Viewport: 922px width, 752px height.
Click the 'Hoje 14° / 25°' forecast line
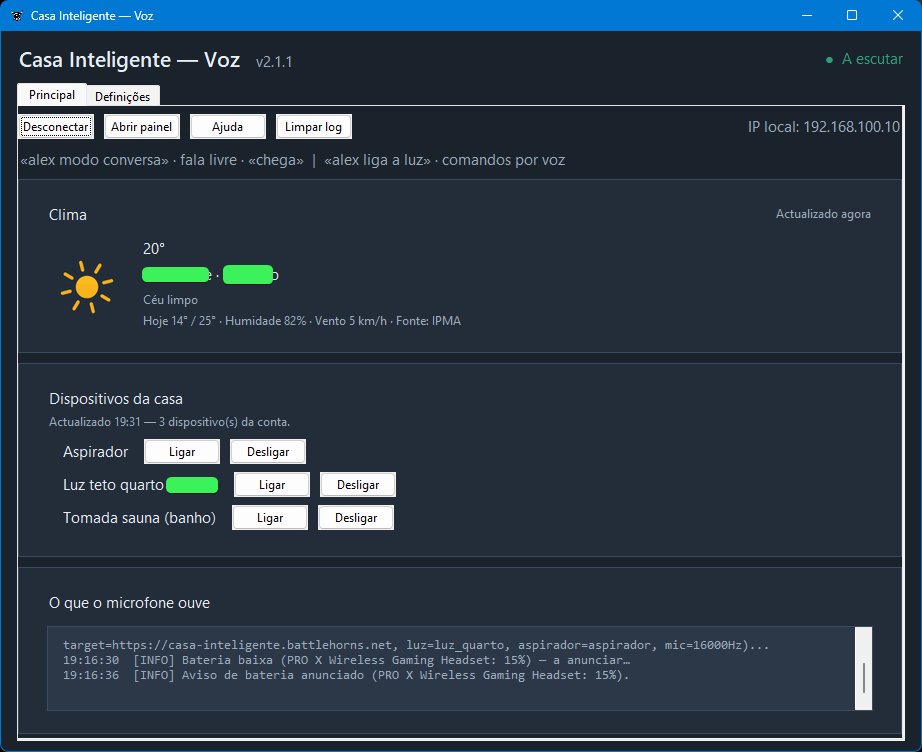(x=302, y=321)
